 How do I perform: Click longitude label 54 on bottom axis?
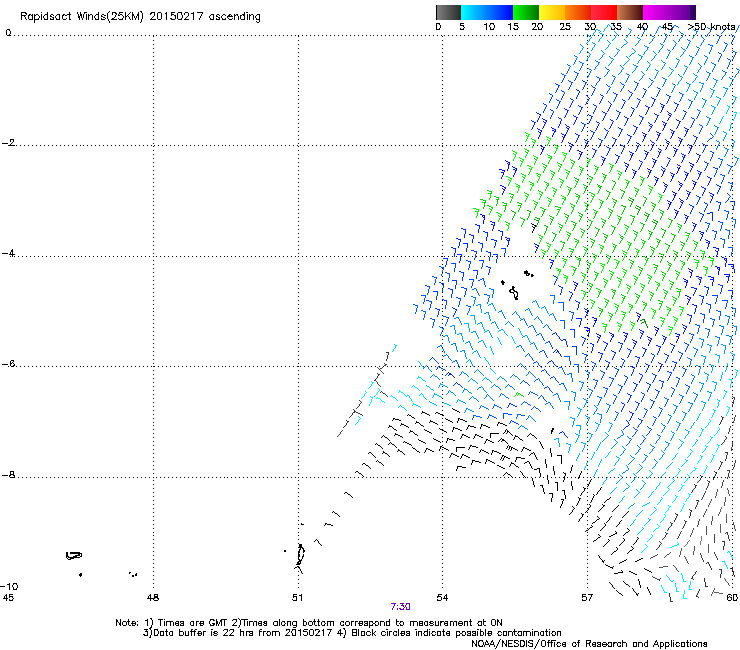pos(442,598)
